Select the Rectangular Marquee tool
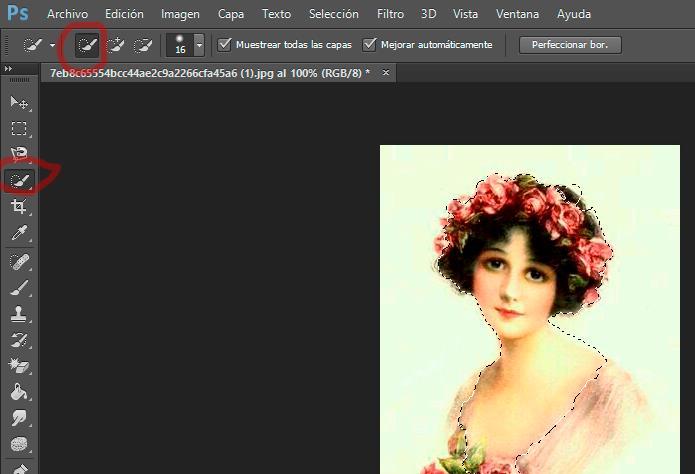The height and width of the screenshot is (474, 695). (19, 129)
